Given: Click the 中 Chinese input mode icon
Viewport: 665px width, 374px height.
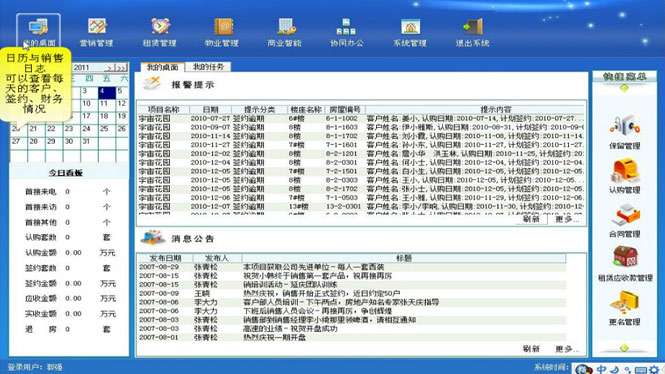Looking at the screenshot, I should click(601, 369).
